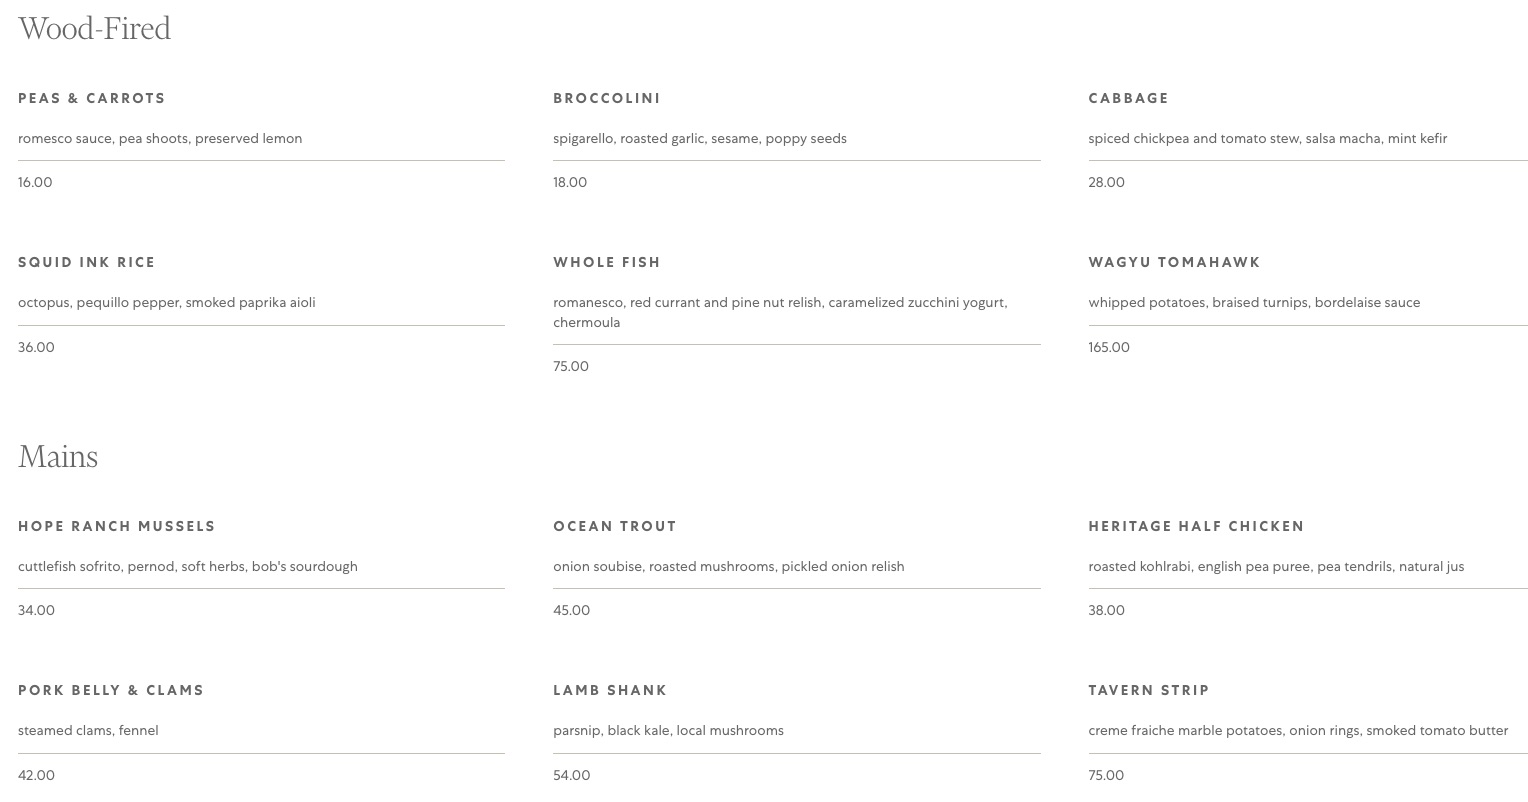Click the Lamb Shank 54.00 price
This screenshot has height=802, width=1528.
tap(572, 775)
